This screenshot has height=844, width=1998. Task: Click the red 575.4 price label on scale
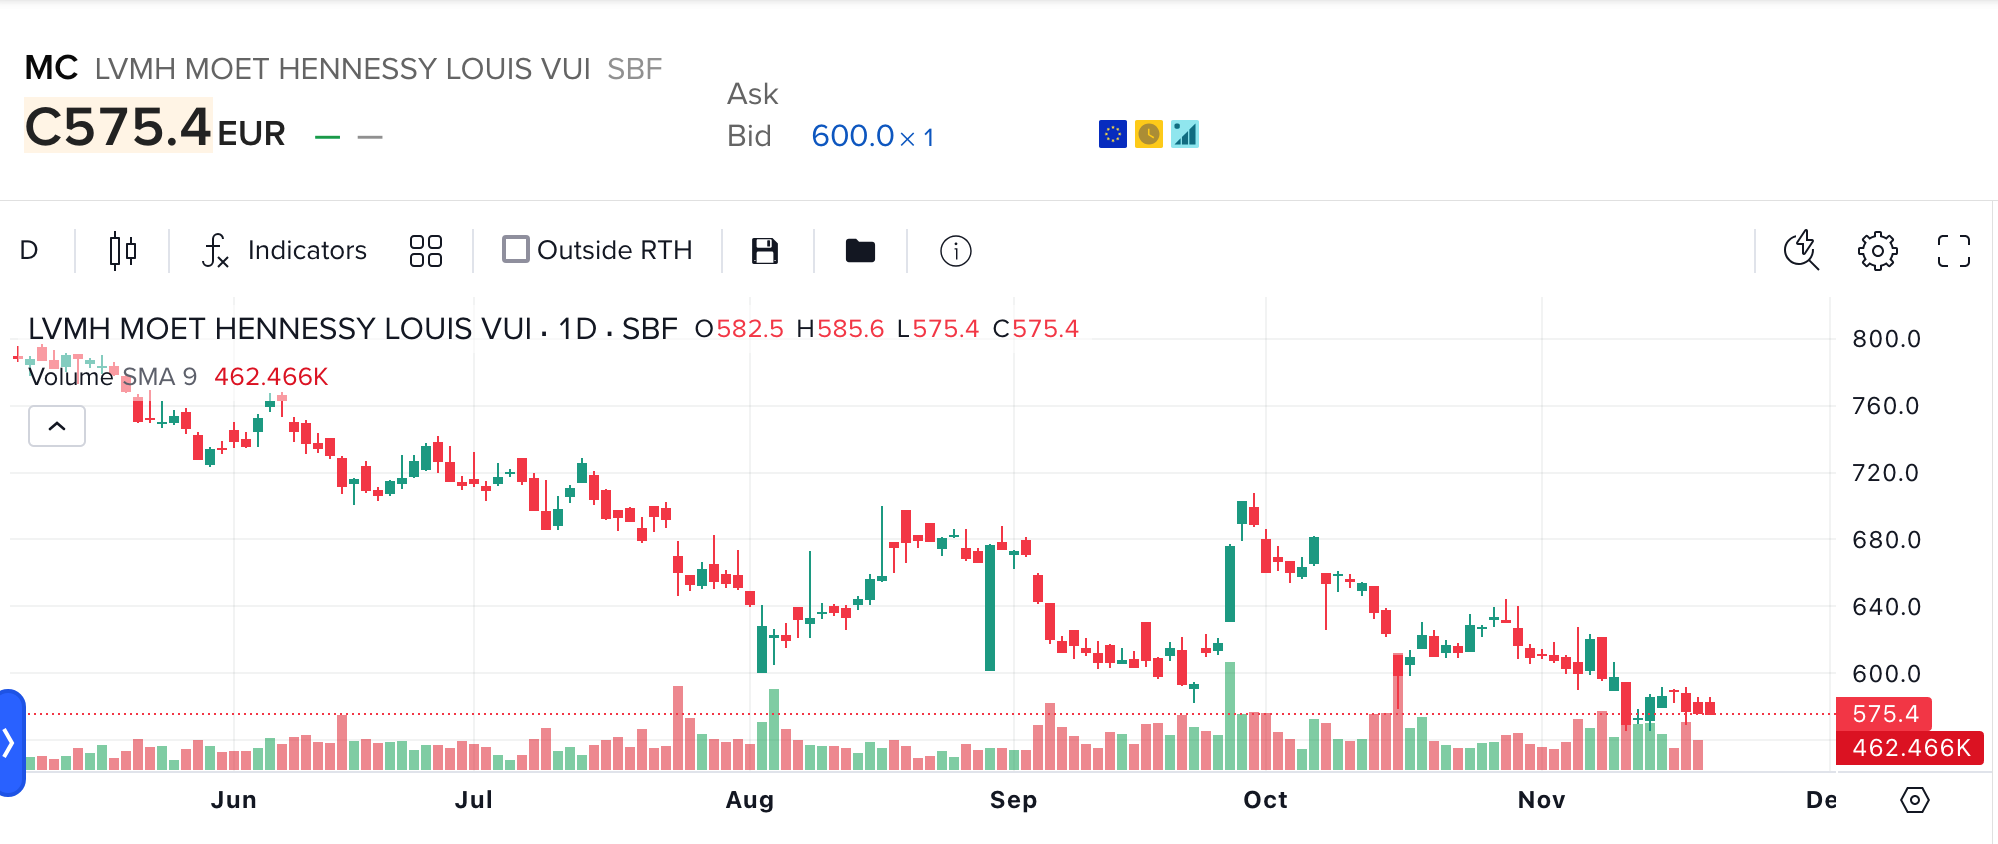(1885, 714)
